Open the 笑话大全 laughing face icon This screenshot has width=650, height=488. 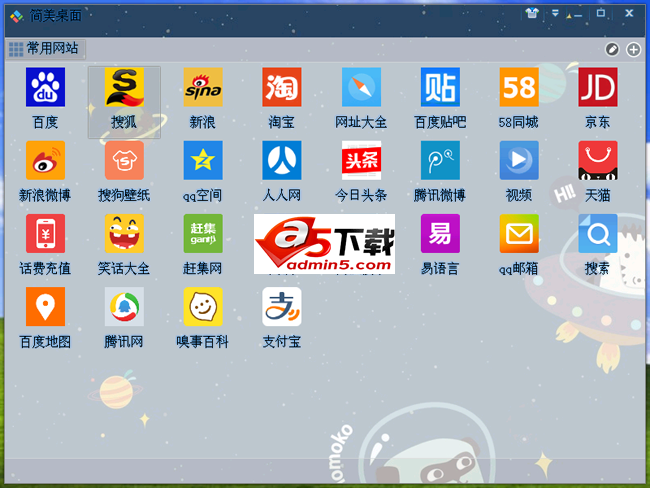coord(124,233)
